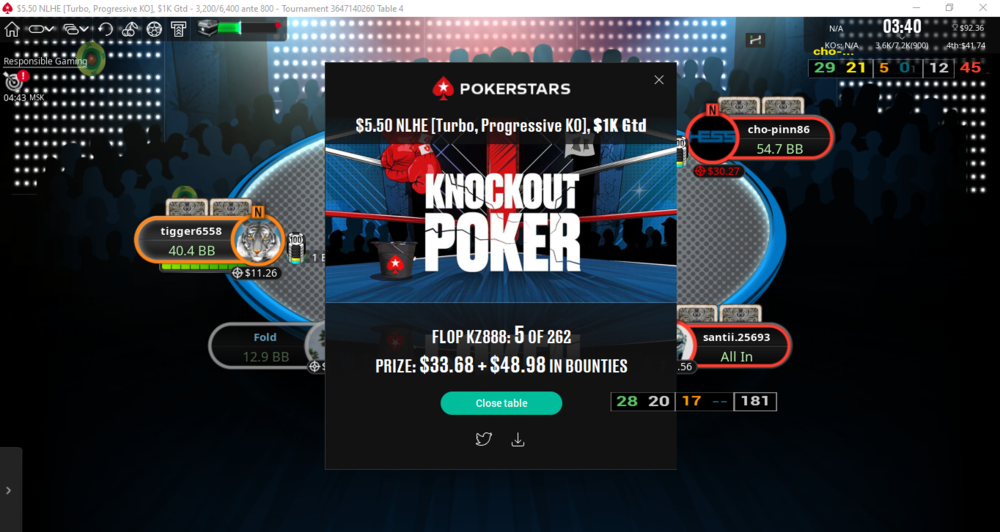Open the cashier ATM icon

coord(179,29)
